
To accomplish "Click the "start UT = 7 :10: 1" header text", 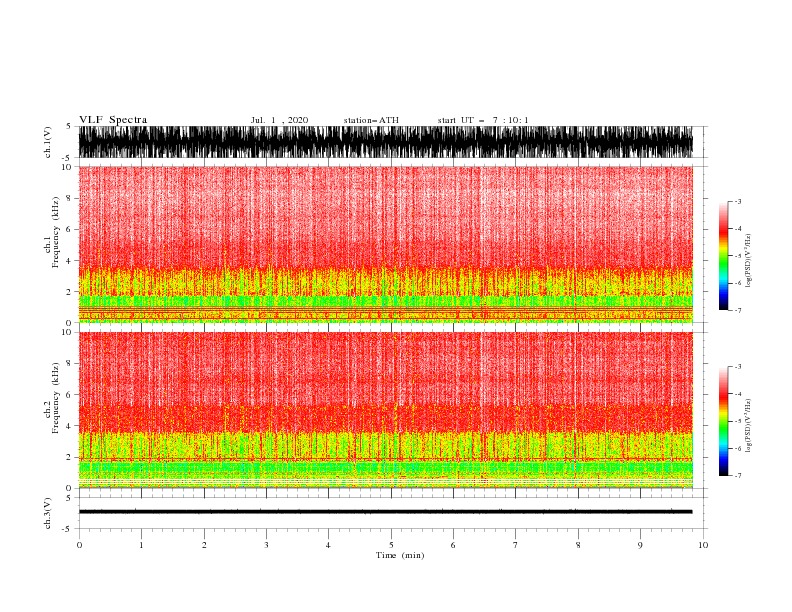I will (x=483, y=120).
